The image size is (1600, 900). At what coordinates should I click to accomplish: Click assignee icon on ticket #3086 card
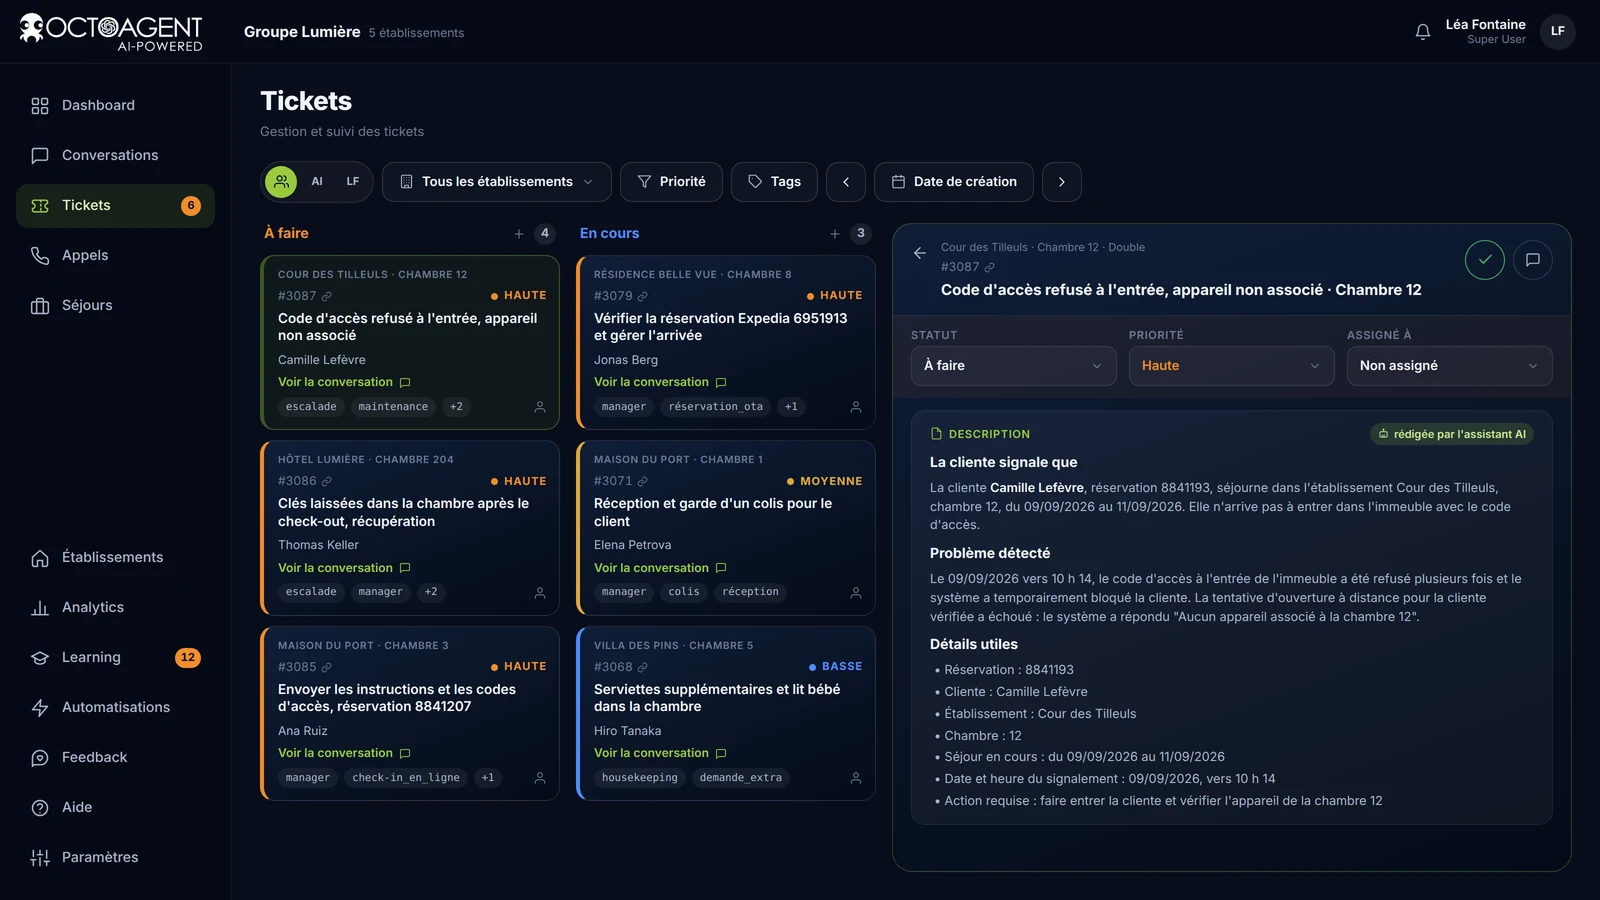coord(540,593)
